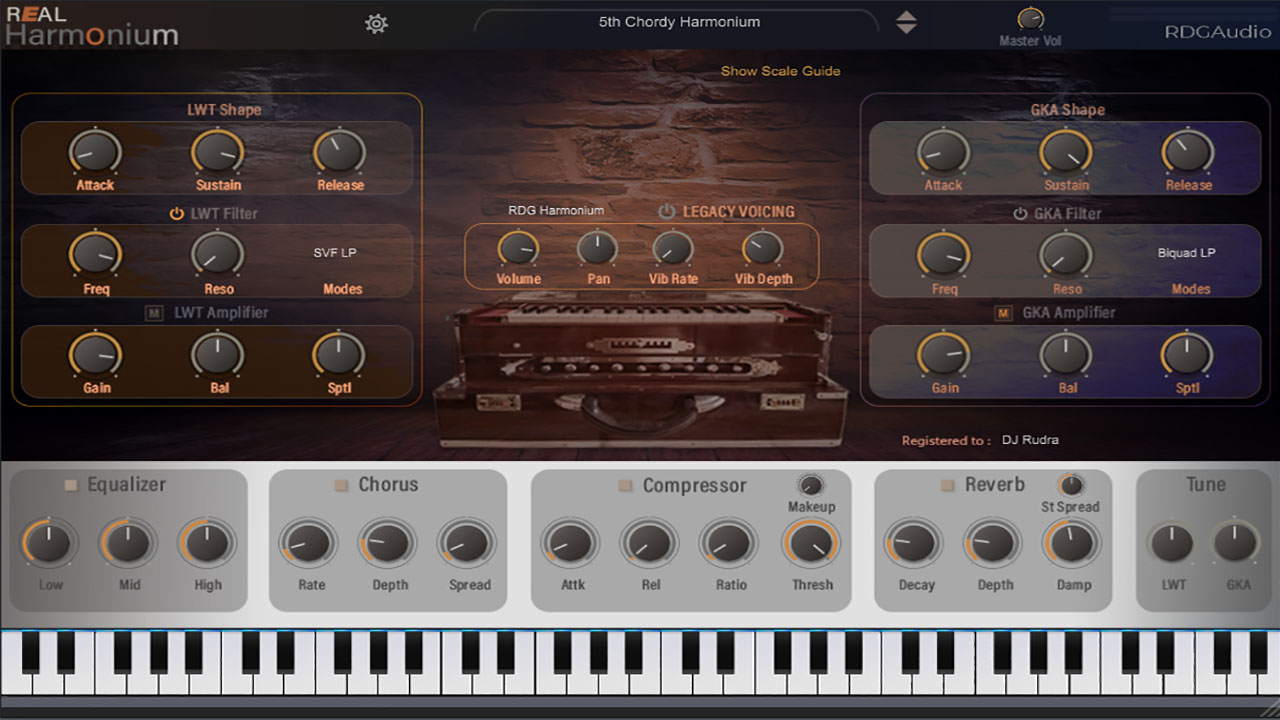This screenshot has width=1280, height=720.
Task: Click the Reverb St Spread knob
Action: tap(1071, 485)
